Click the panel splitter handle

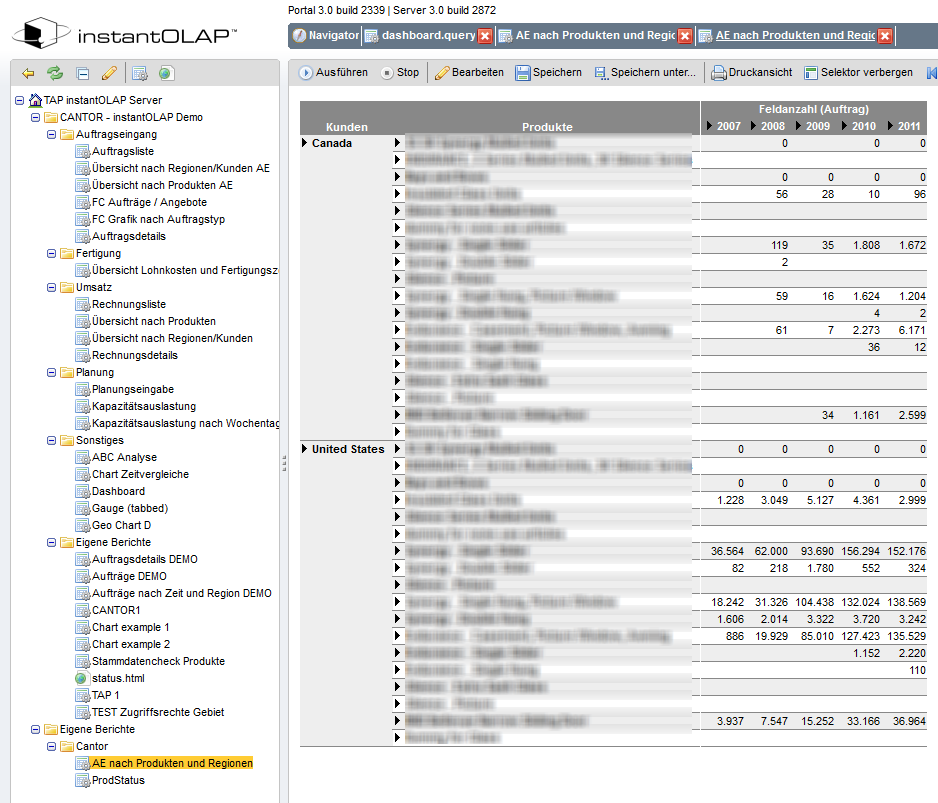[284, 463]
